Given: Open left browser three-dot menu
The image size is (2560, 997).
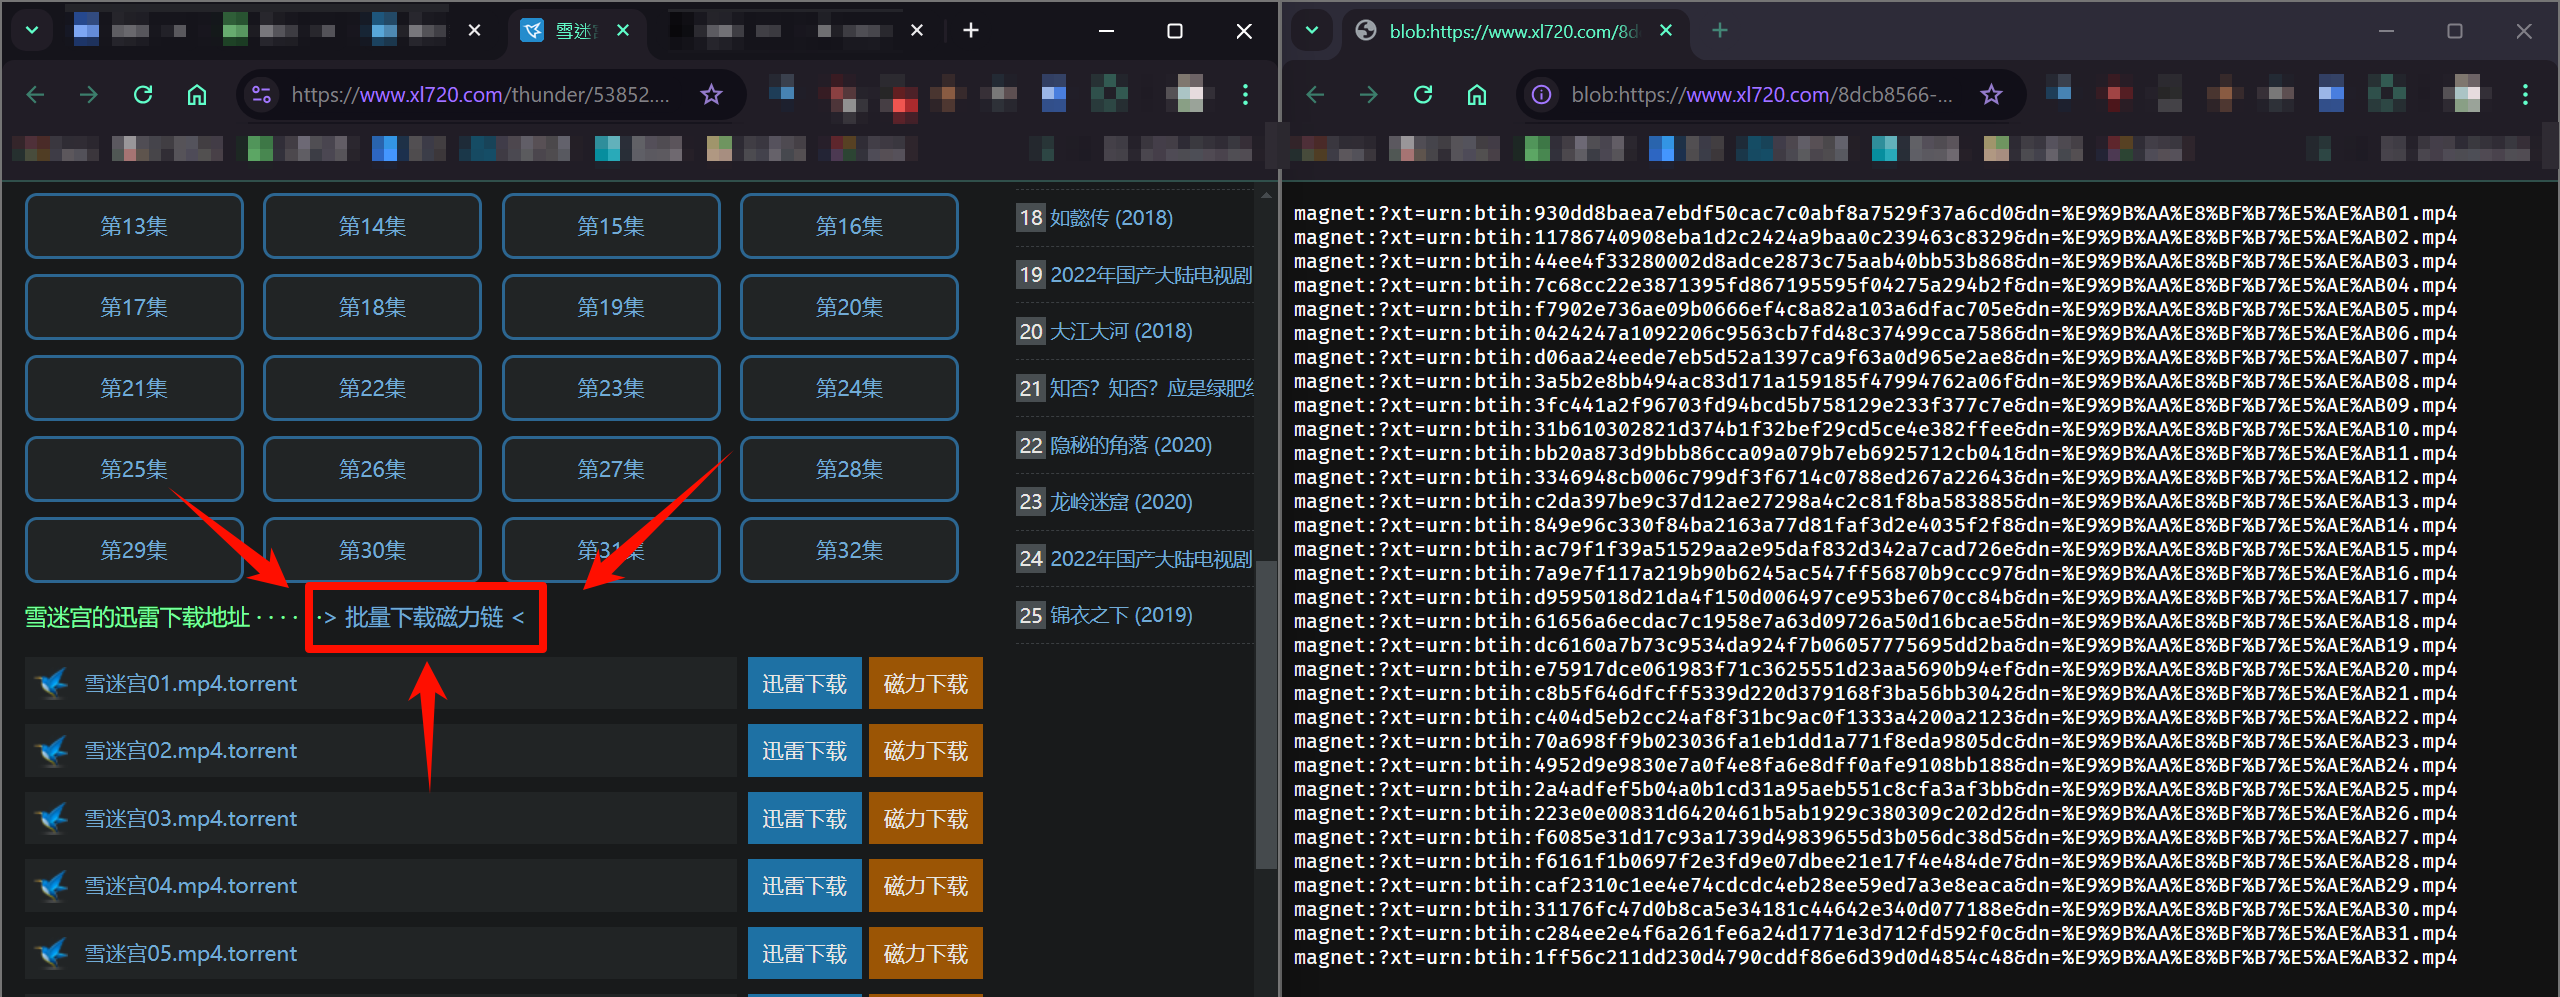Looking at the screenshot, I should point(1245,94).
